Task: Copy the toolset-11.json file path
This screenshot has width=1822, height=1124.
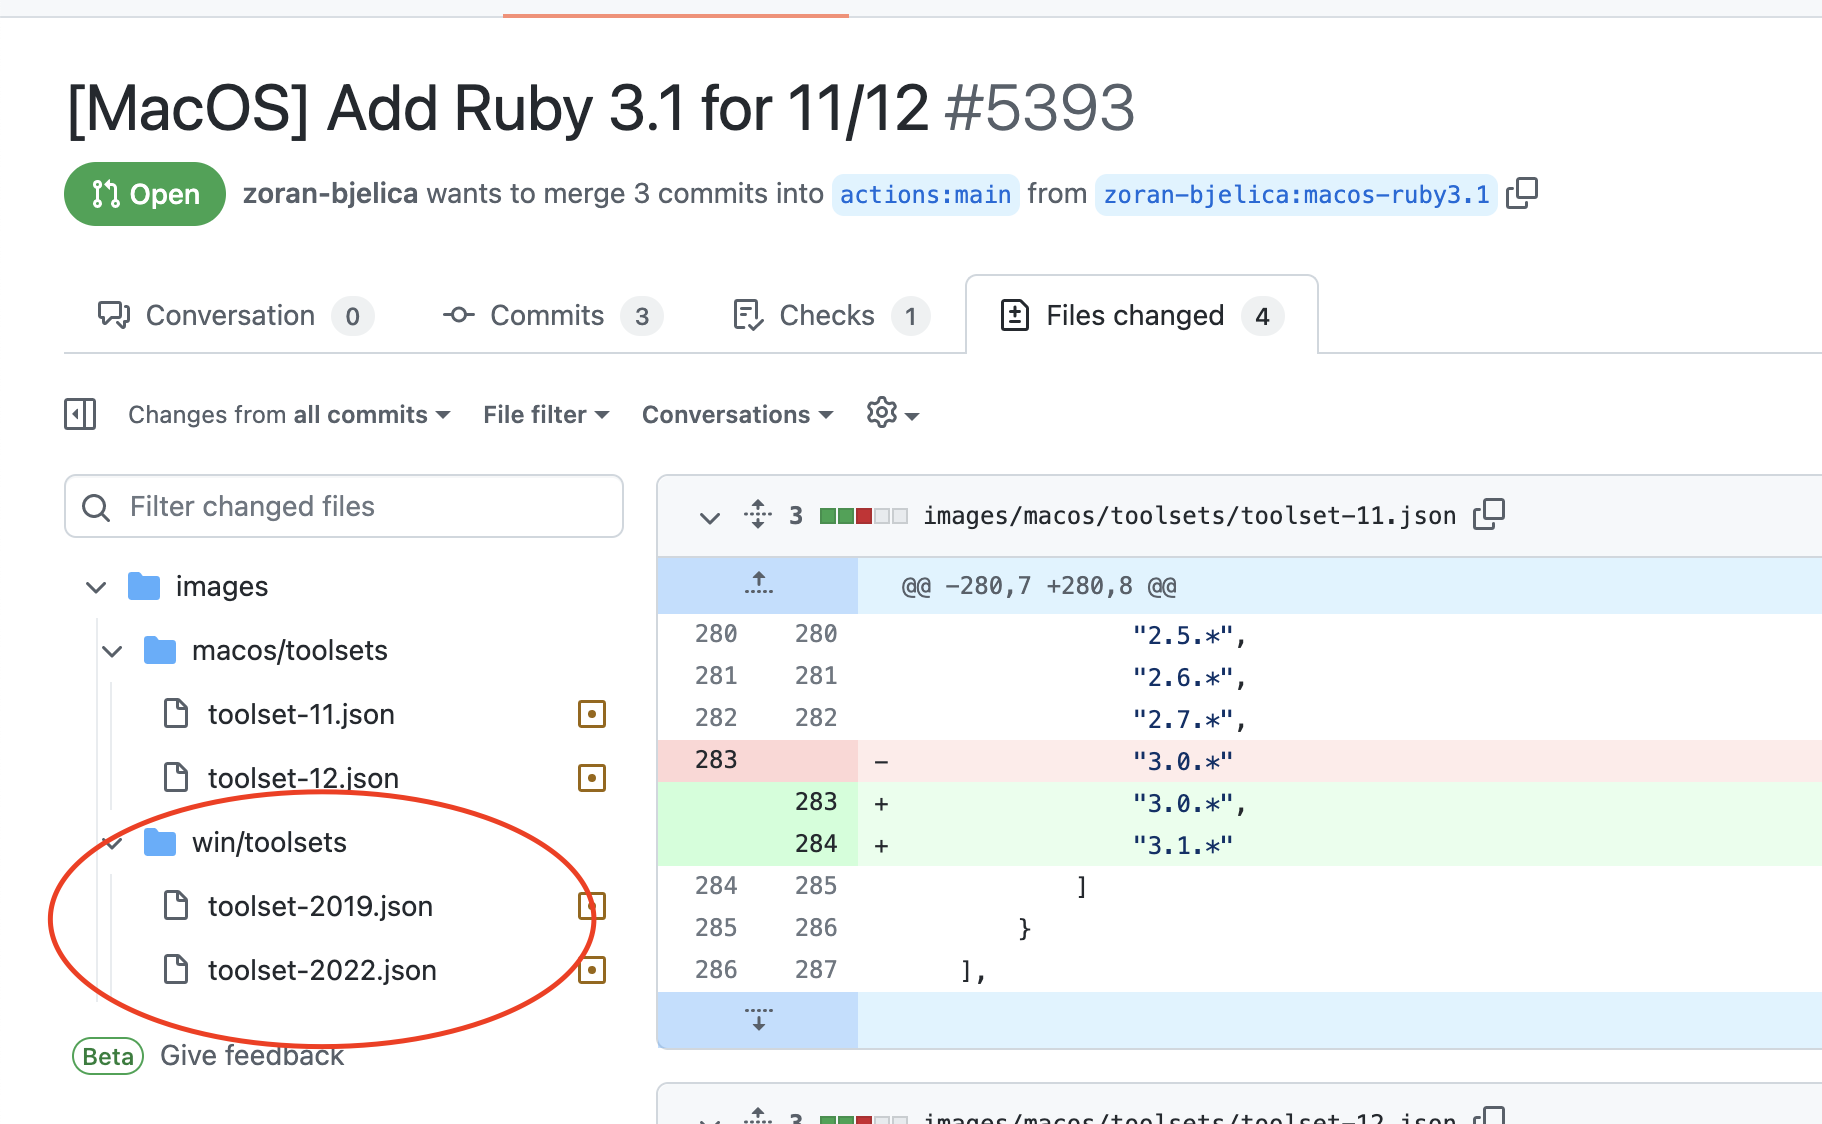Action: point(1489,514)
